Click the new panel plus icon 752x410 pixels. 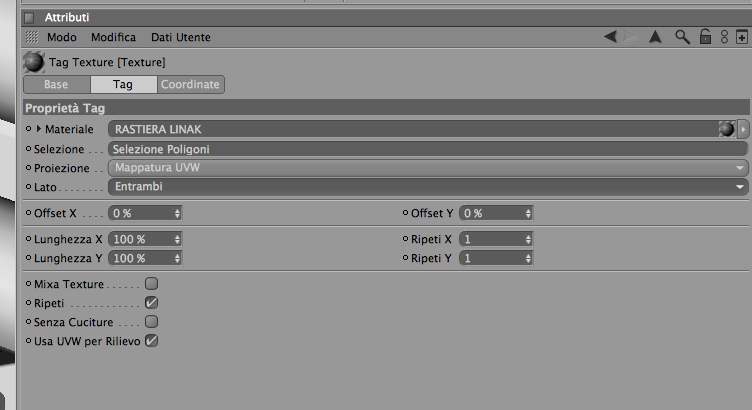pyautogui.click(x=741, y=37)
